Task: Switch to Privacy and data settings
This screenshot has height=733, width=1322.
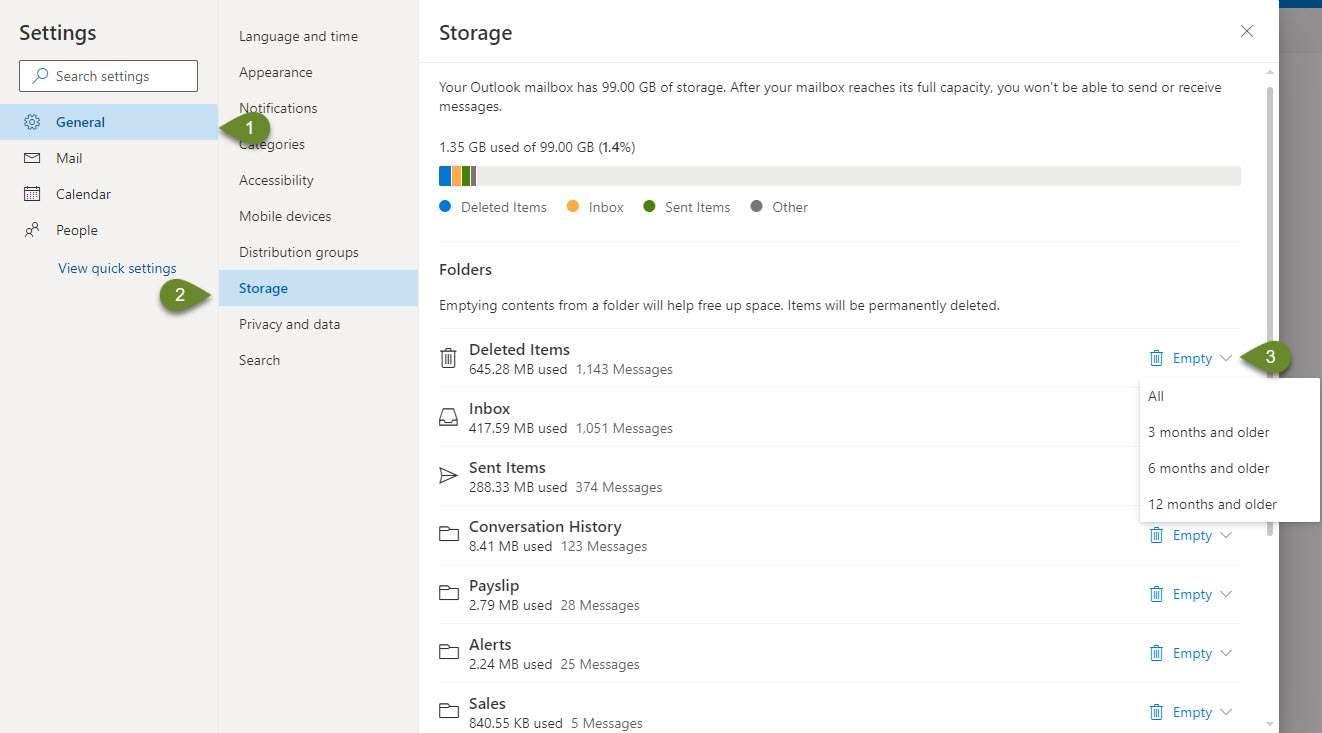Action: click(x=289, y=323)
